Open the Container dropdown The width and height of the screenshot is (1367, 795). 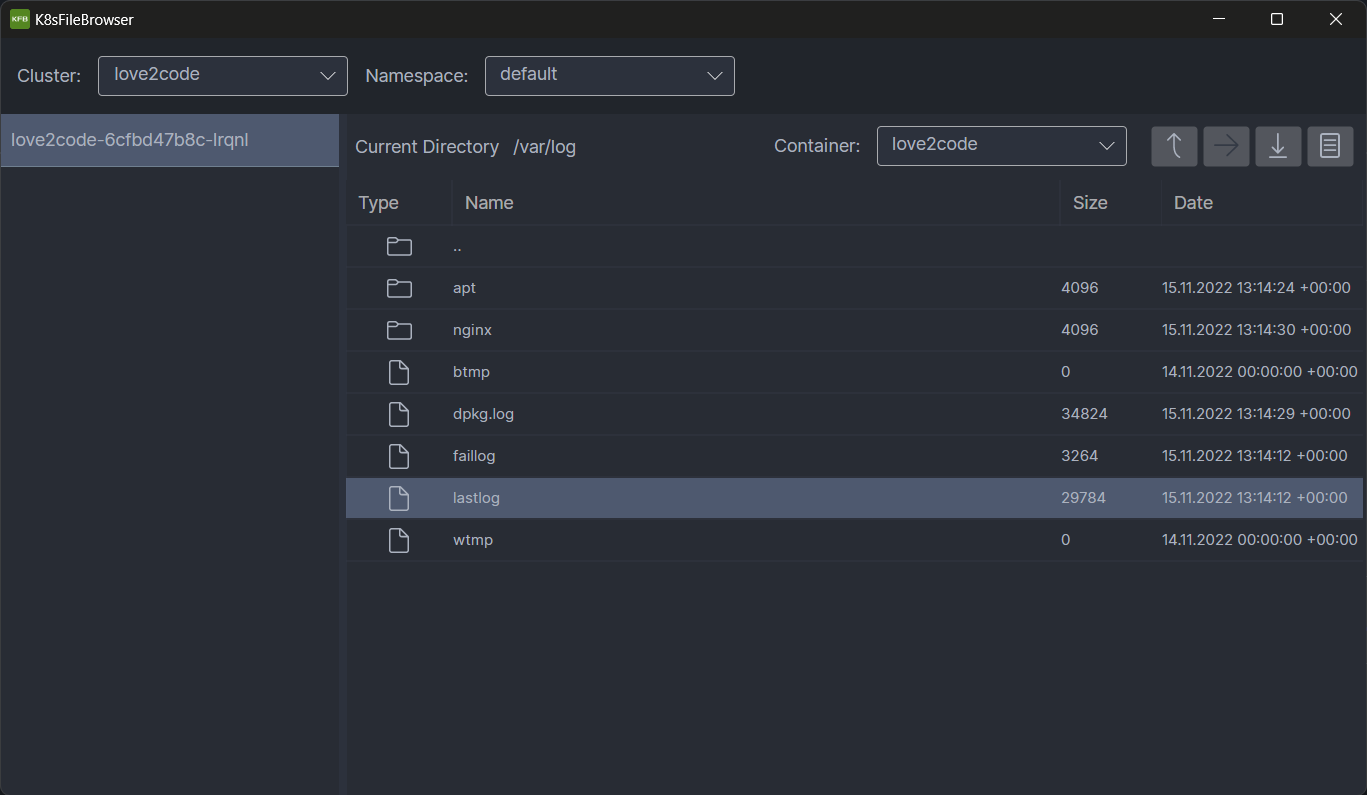click(x=1001, y=146)
